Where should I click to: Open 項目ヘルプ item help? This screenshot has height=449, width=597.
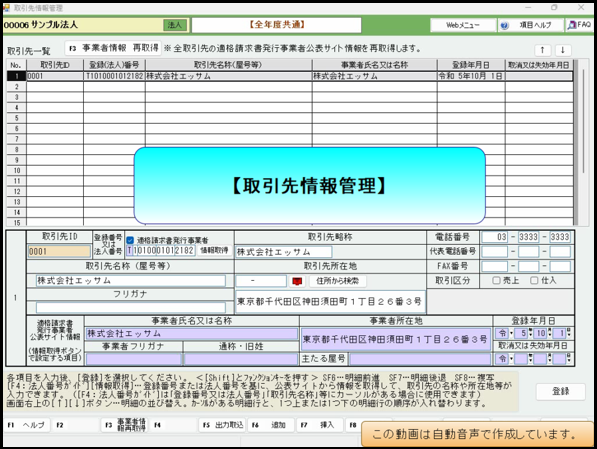tap(530, 25)
